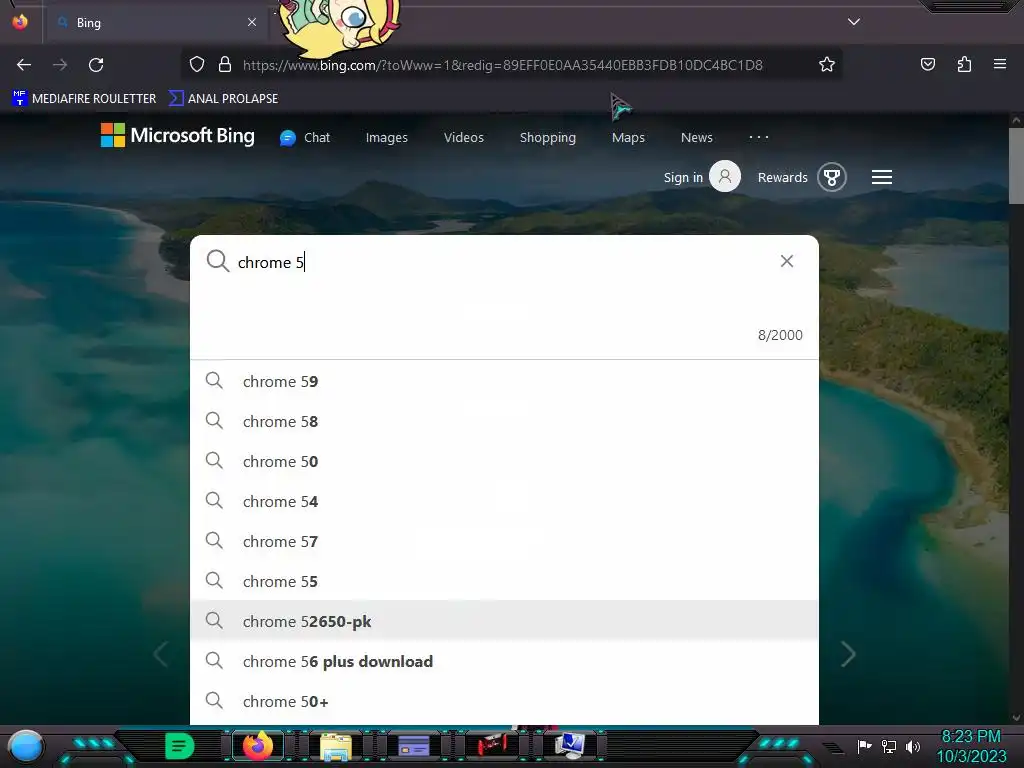
Task: Open the volume speaker icon in tray
Action: [x=913, y=746]
